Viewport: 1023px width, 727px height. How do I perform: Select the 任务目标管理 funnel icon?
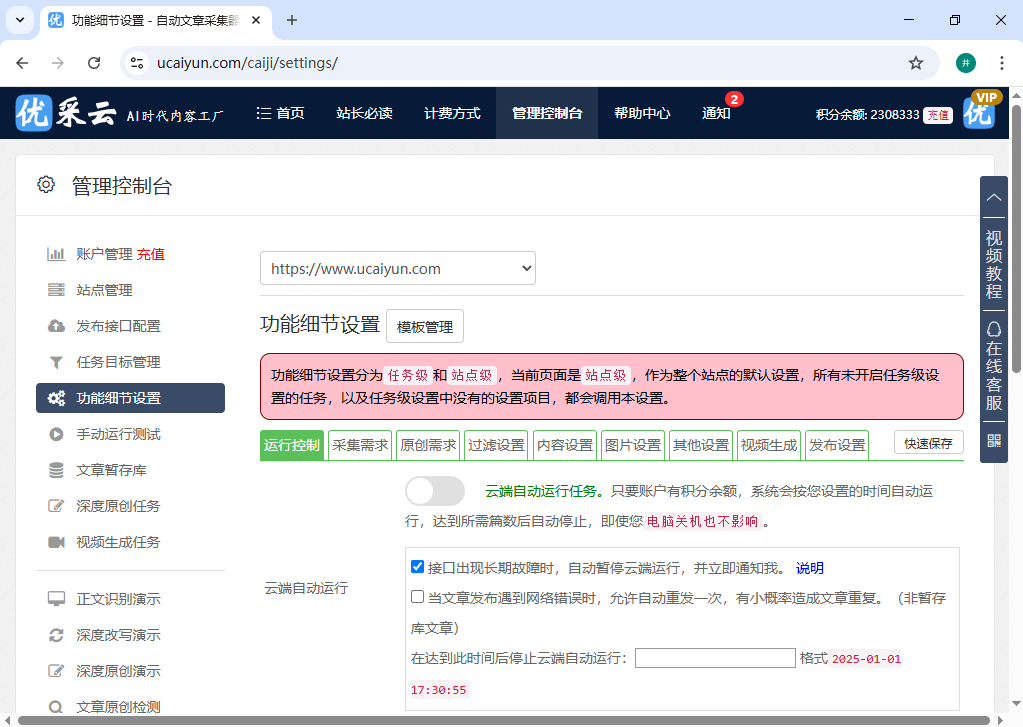(58, 362)
